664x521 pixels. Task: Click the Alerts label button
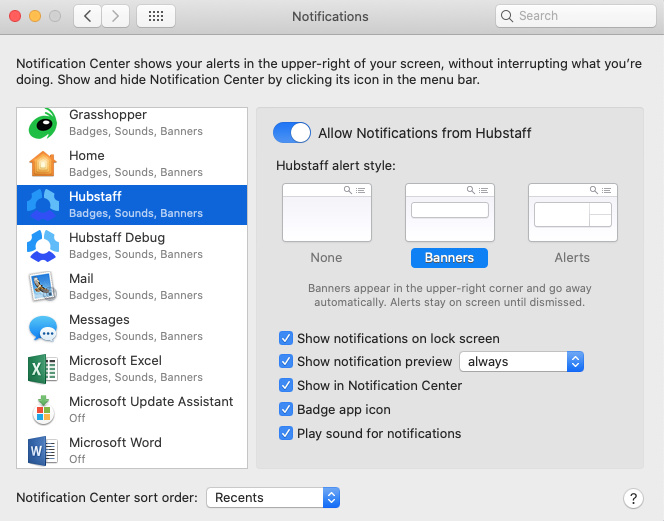(x=572, y=258)
